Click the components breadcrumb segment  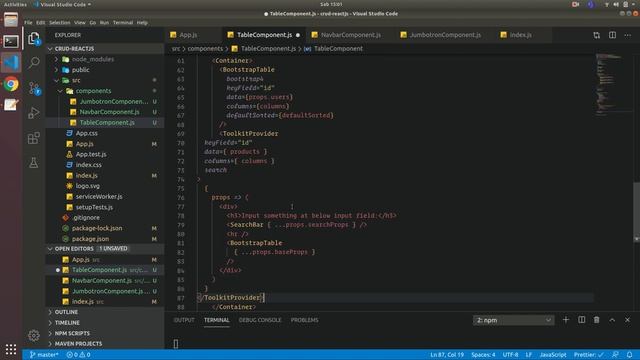205,49
